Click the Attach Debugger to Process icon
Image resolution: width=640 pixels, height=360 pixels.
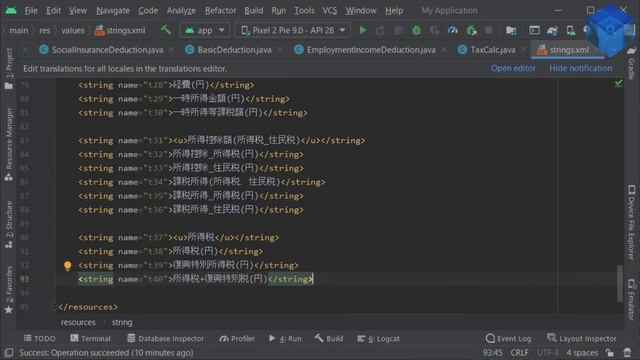pyautogui.click(x=471, y=30)
